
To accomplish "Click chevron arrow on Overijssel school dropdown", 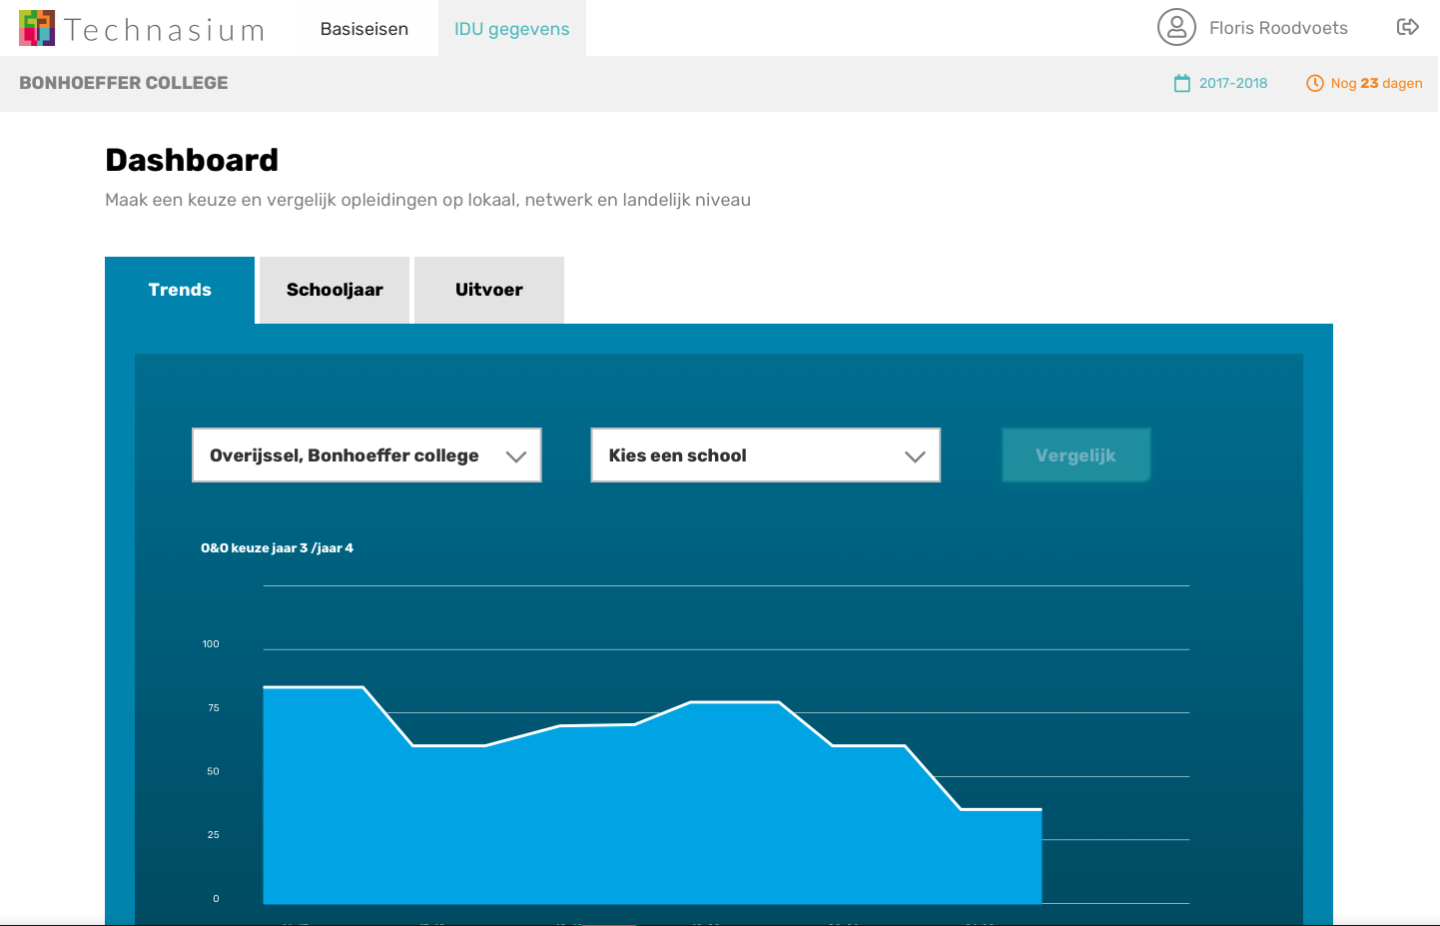I will [x=516, y=456].
